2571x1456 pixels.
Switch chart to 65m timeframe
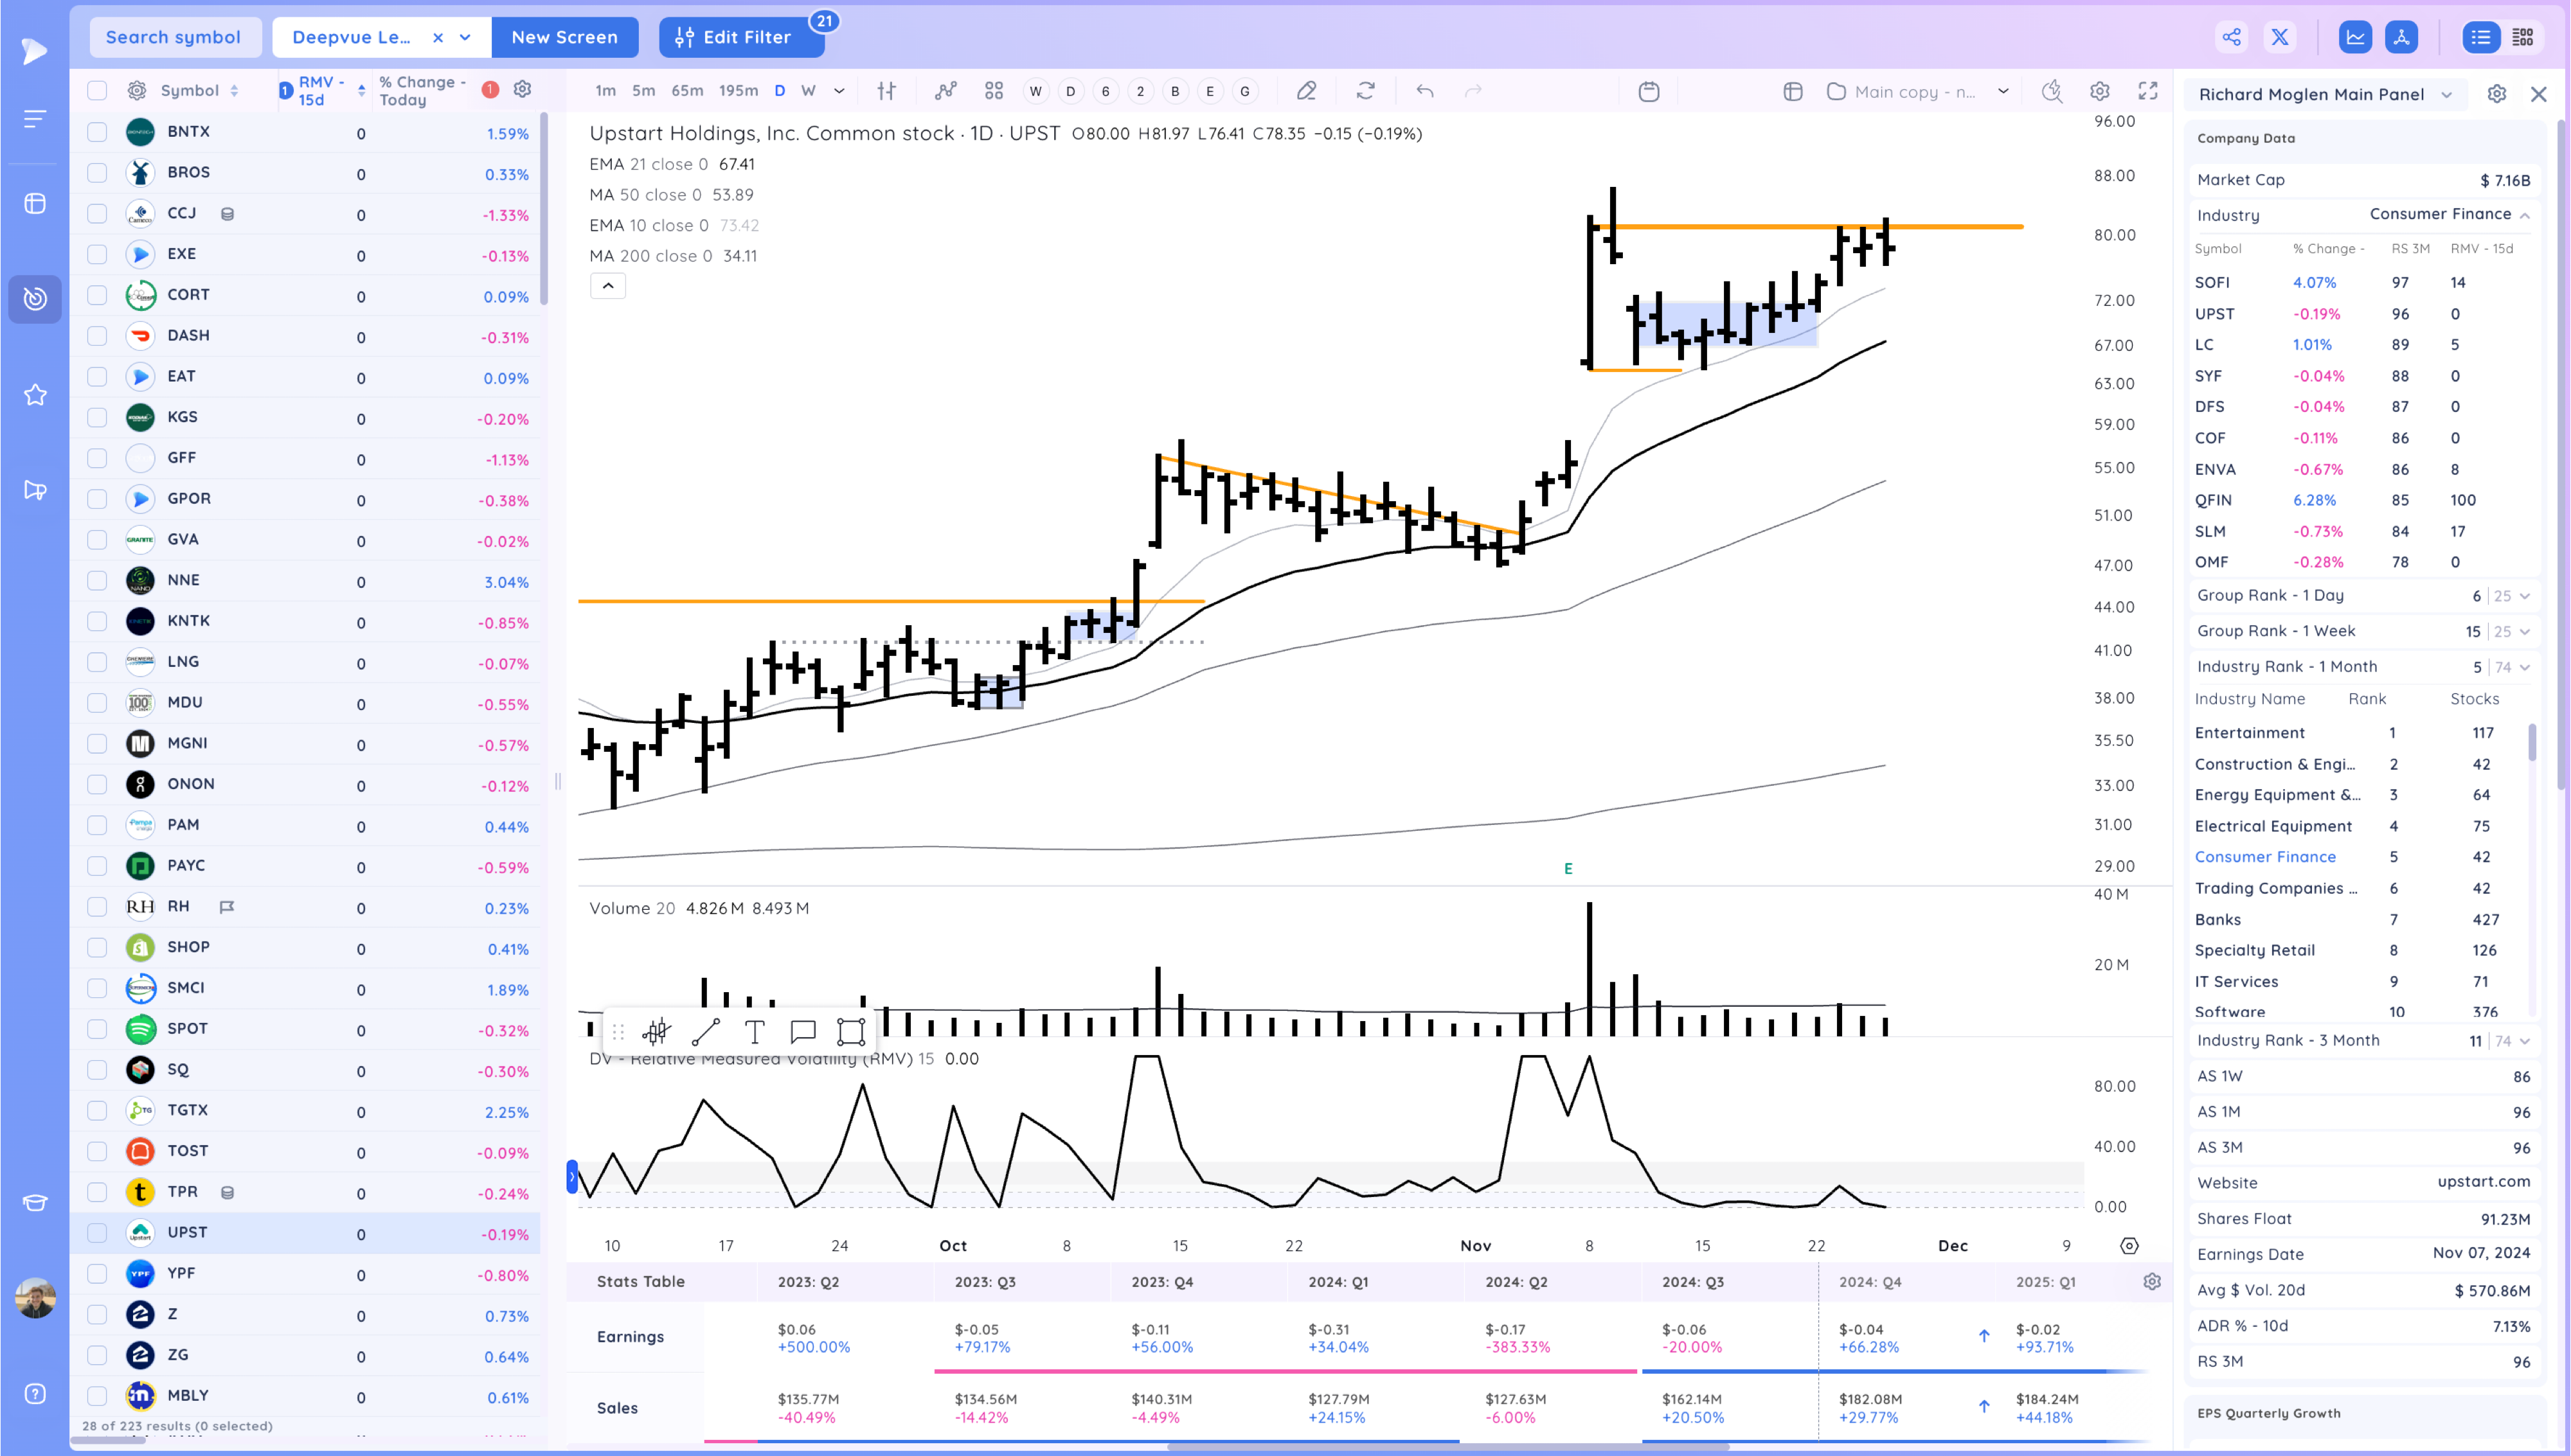(687, 91)
